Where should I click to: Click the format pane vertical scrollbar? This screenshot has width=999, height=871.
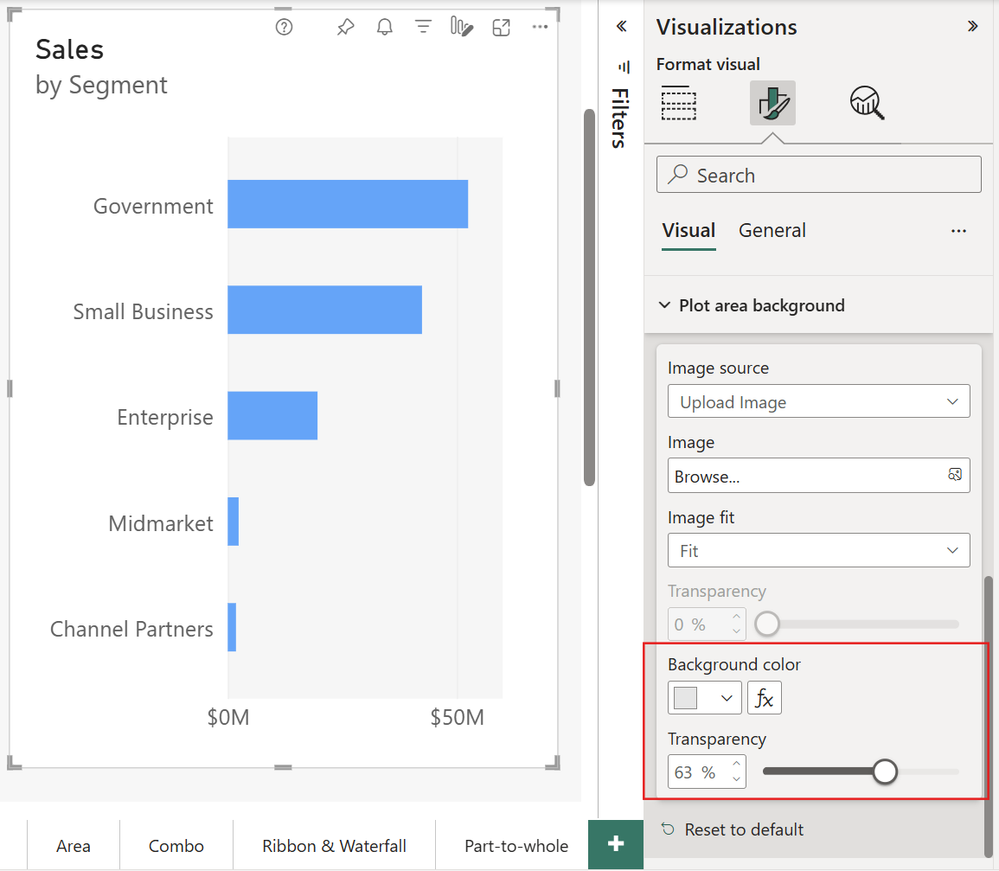pyautogui.click(x=988, y=716)
